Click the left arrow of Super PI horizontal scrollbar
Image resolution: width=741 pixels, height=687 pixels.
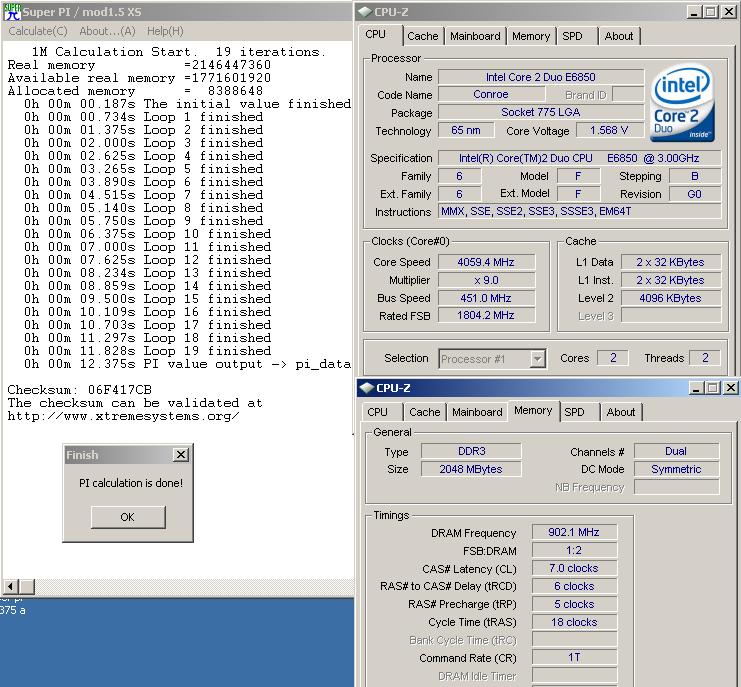(x=10, y=586)
